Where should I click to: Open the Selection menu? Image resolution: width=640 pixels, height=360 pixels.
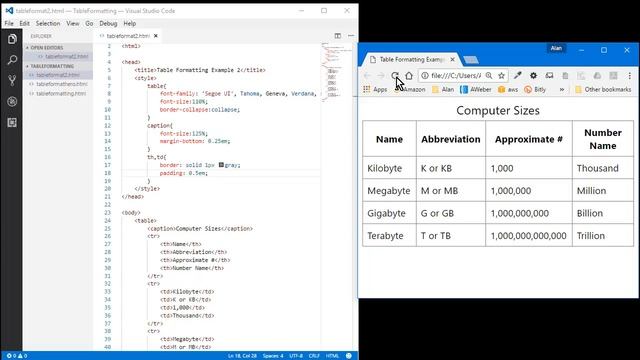[48, 24]
